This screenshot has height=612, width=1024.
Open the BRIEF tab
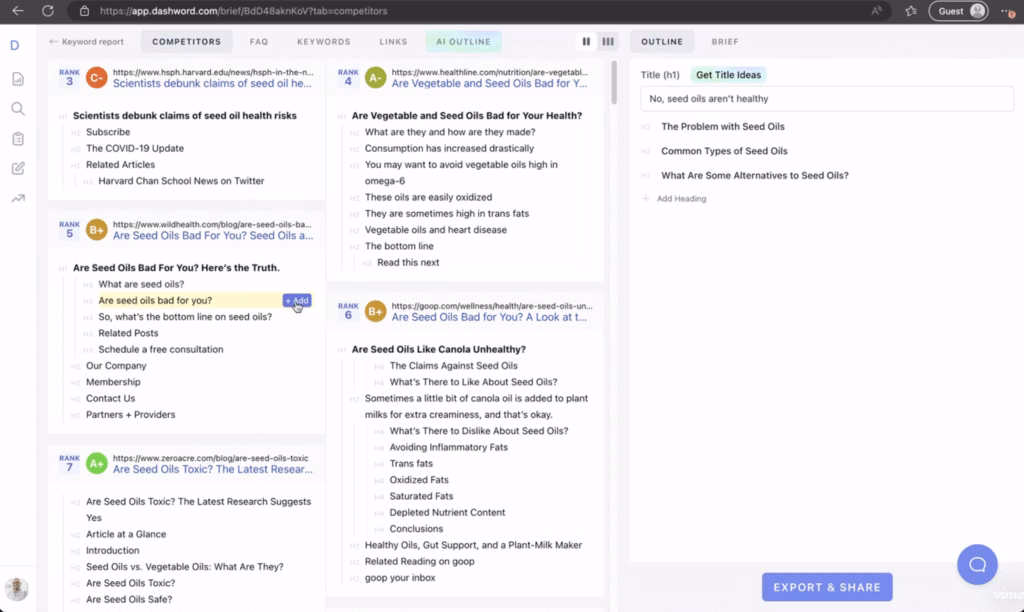tap(725, 42)
